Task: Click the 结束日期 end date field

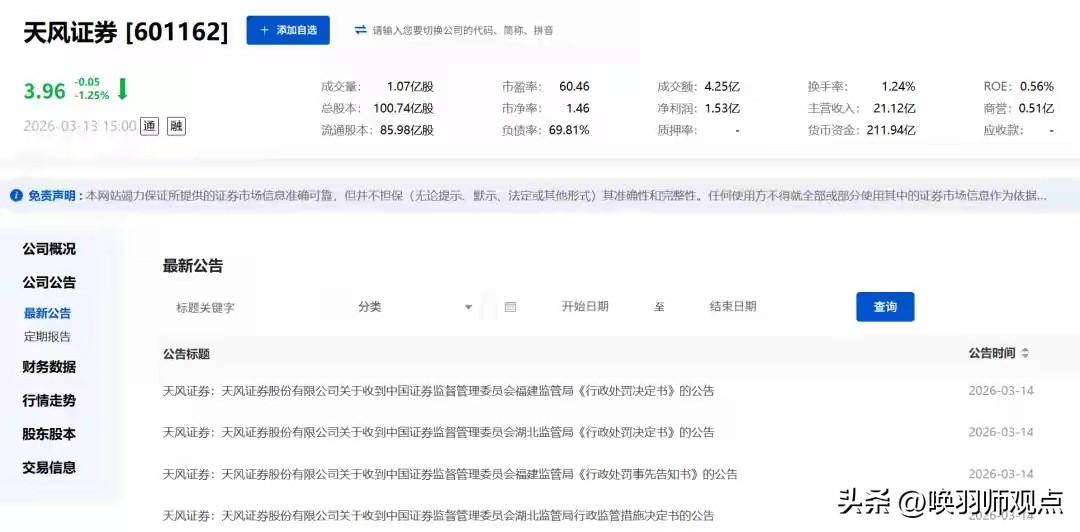Action: point(733,307)
